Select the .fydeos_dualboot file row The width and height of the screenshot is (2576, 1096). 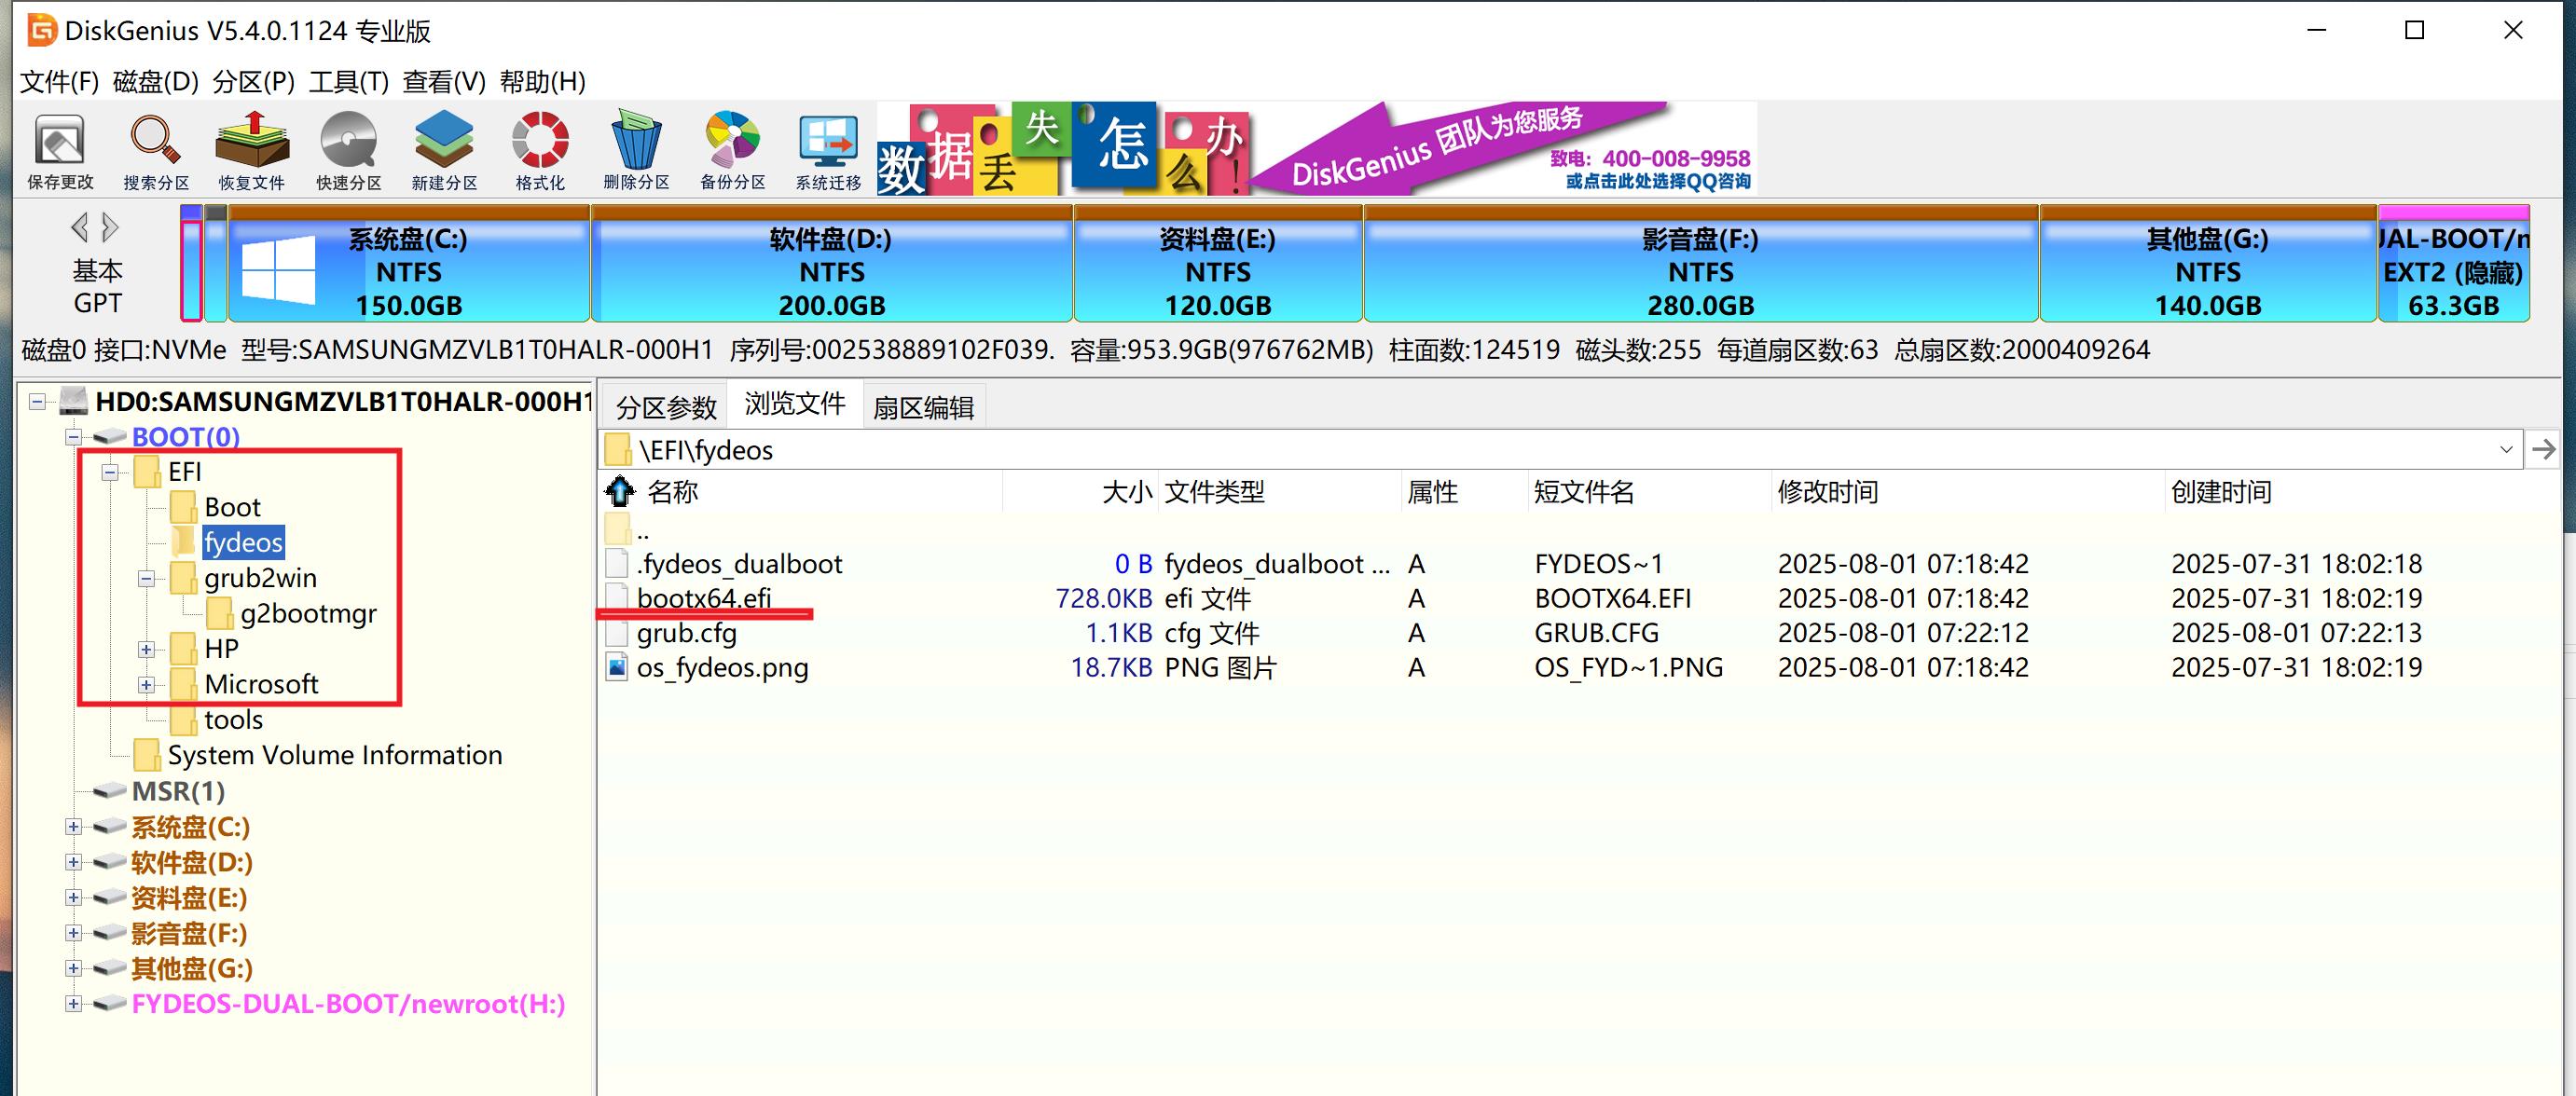[1580, 564]
